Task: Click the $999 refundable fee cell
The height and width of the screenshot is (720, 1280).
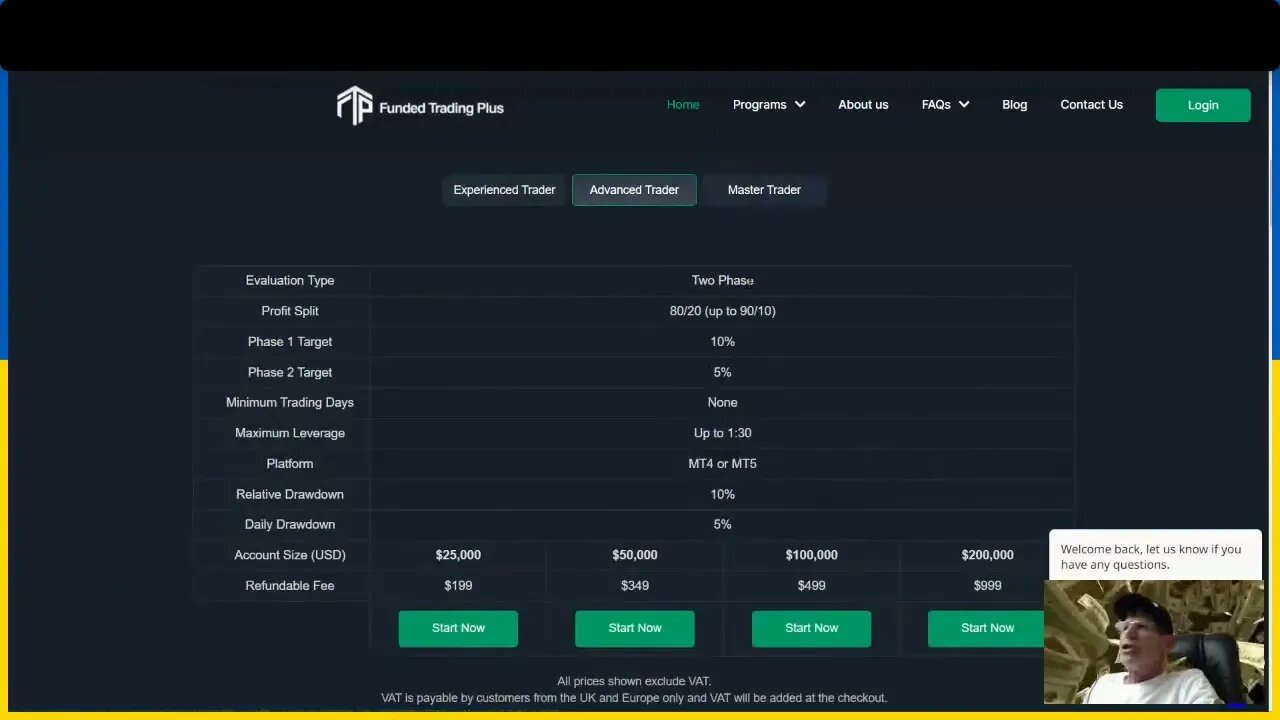Action: 987,586
